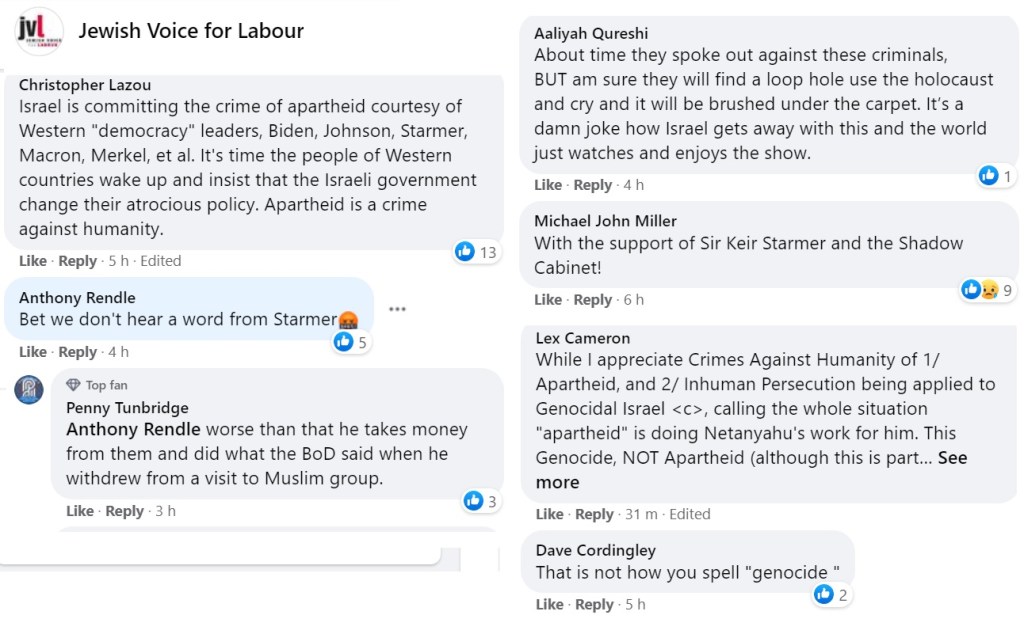Open the three-dot options on Anthony Rendle's comment
The width and height of the screenshot is (1024, 634).
tap(397, 309)
